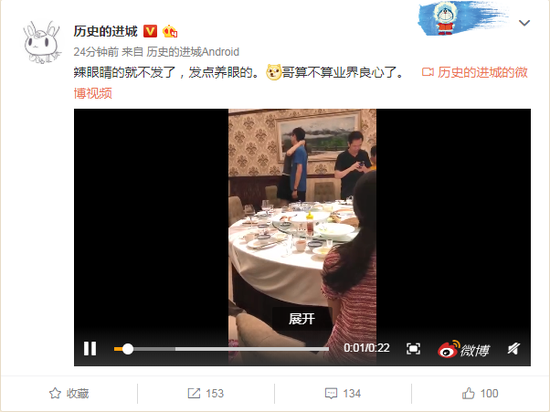Viewport: 550px width, 412px height.
Task: Repost using the share icon with 153
Action: click(206, 393)
